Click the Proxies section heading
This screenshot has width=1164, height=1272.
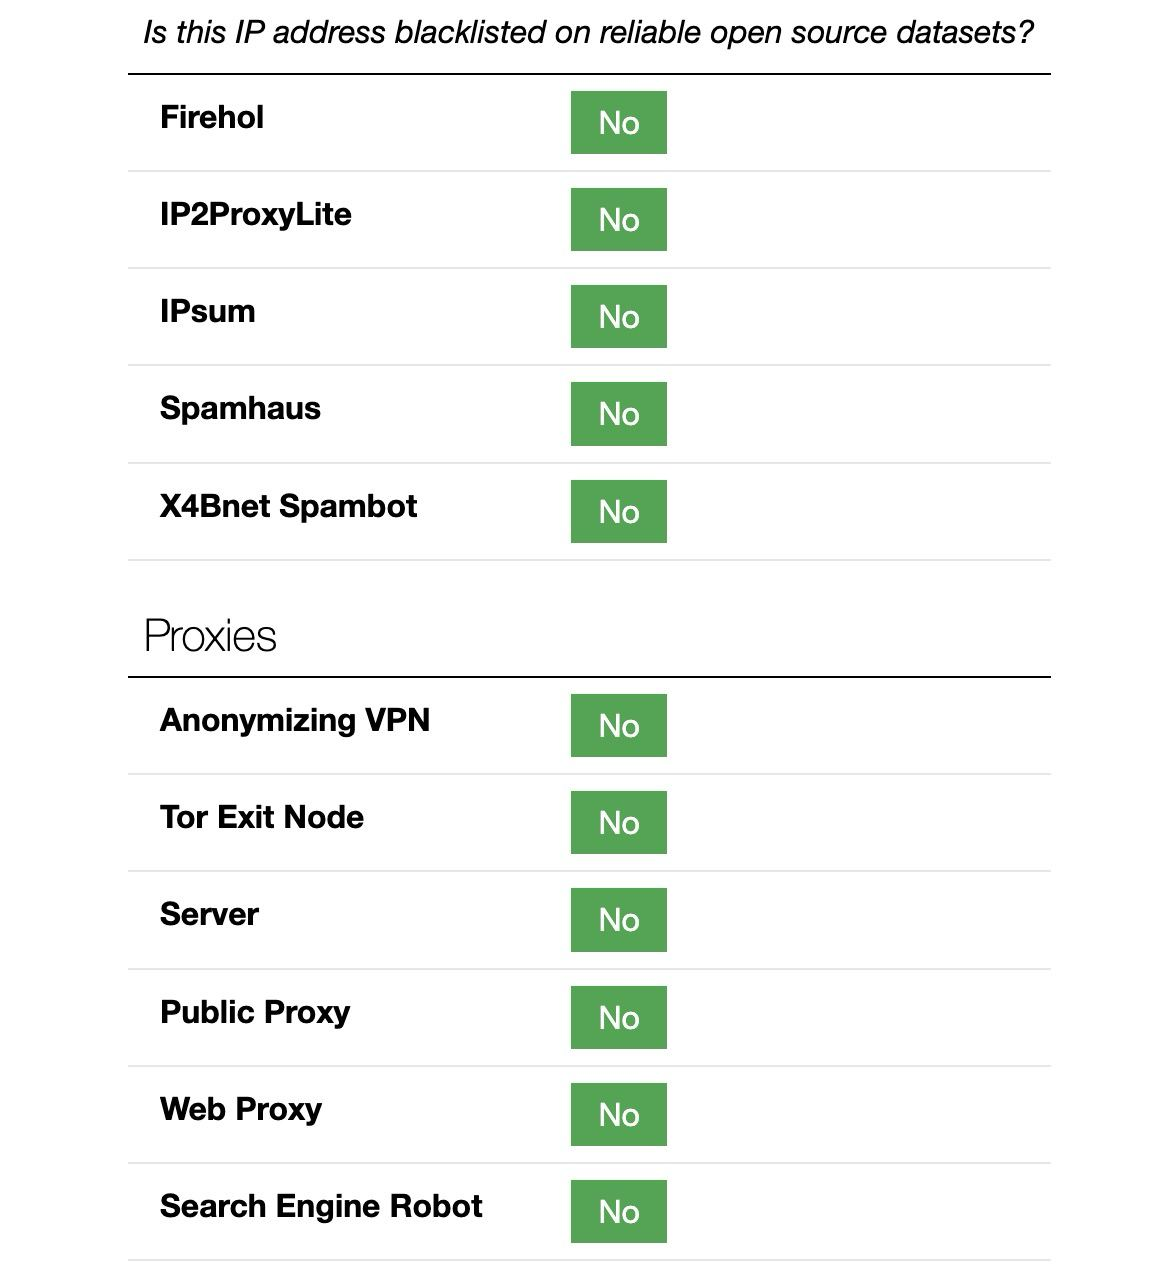point(210,636)
